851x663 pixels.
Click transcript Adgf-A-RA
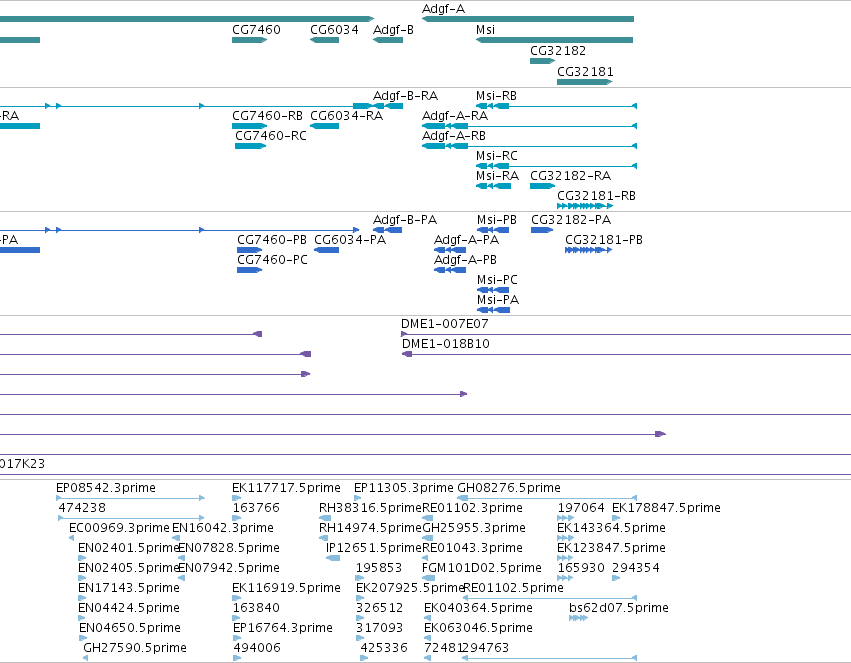455,116
